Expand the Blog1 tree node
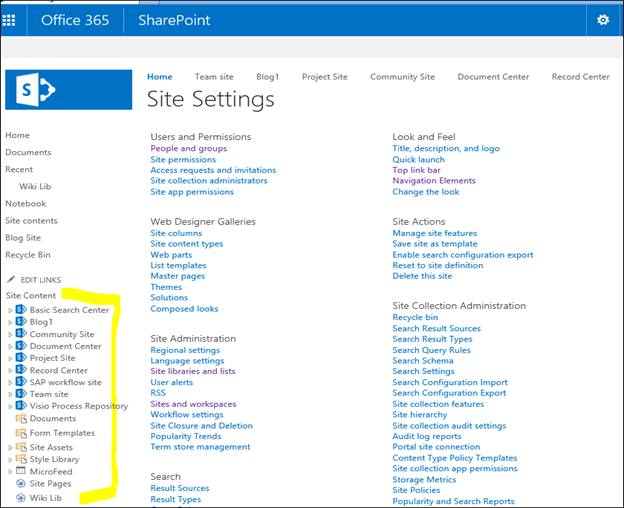 10,322
